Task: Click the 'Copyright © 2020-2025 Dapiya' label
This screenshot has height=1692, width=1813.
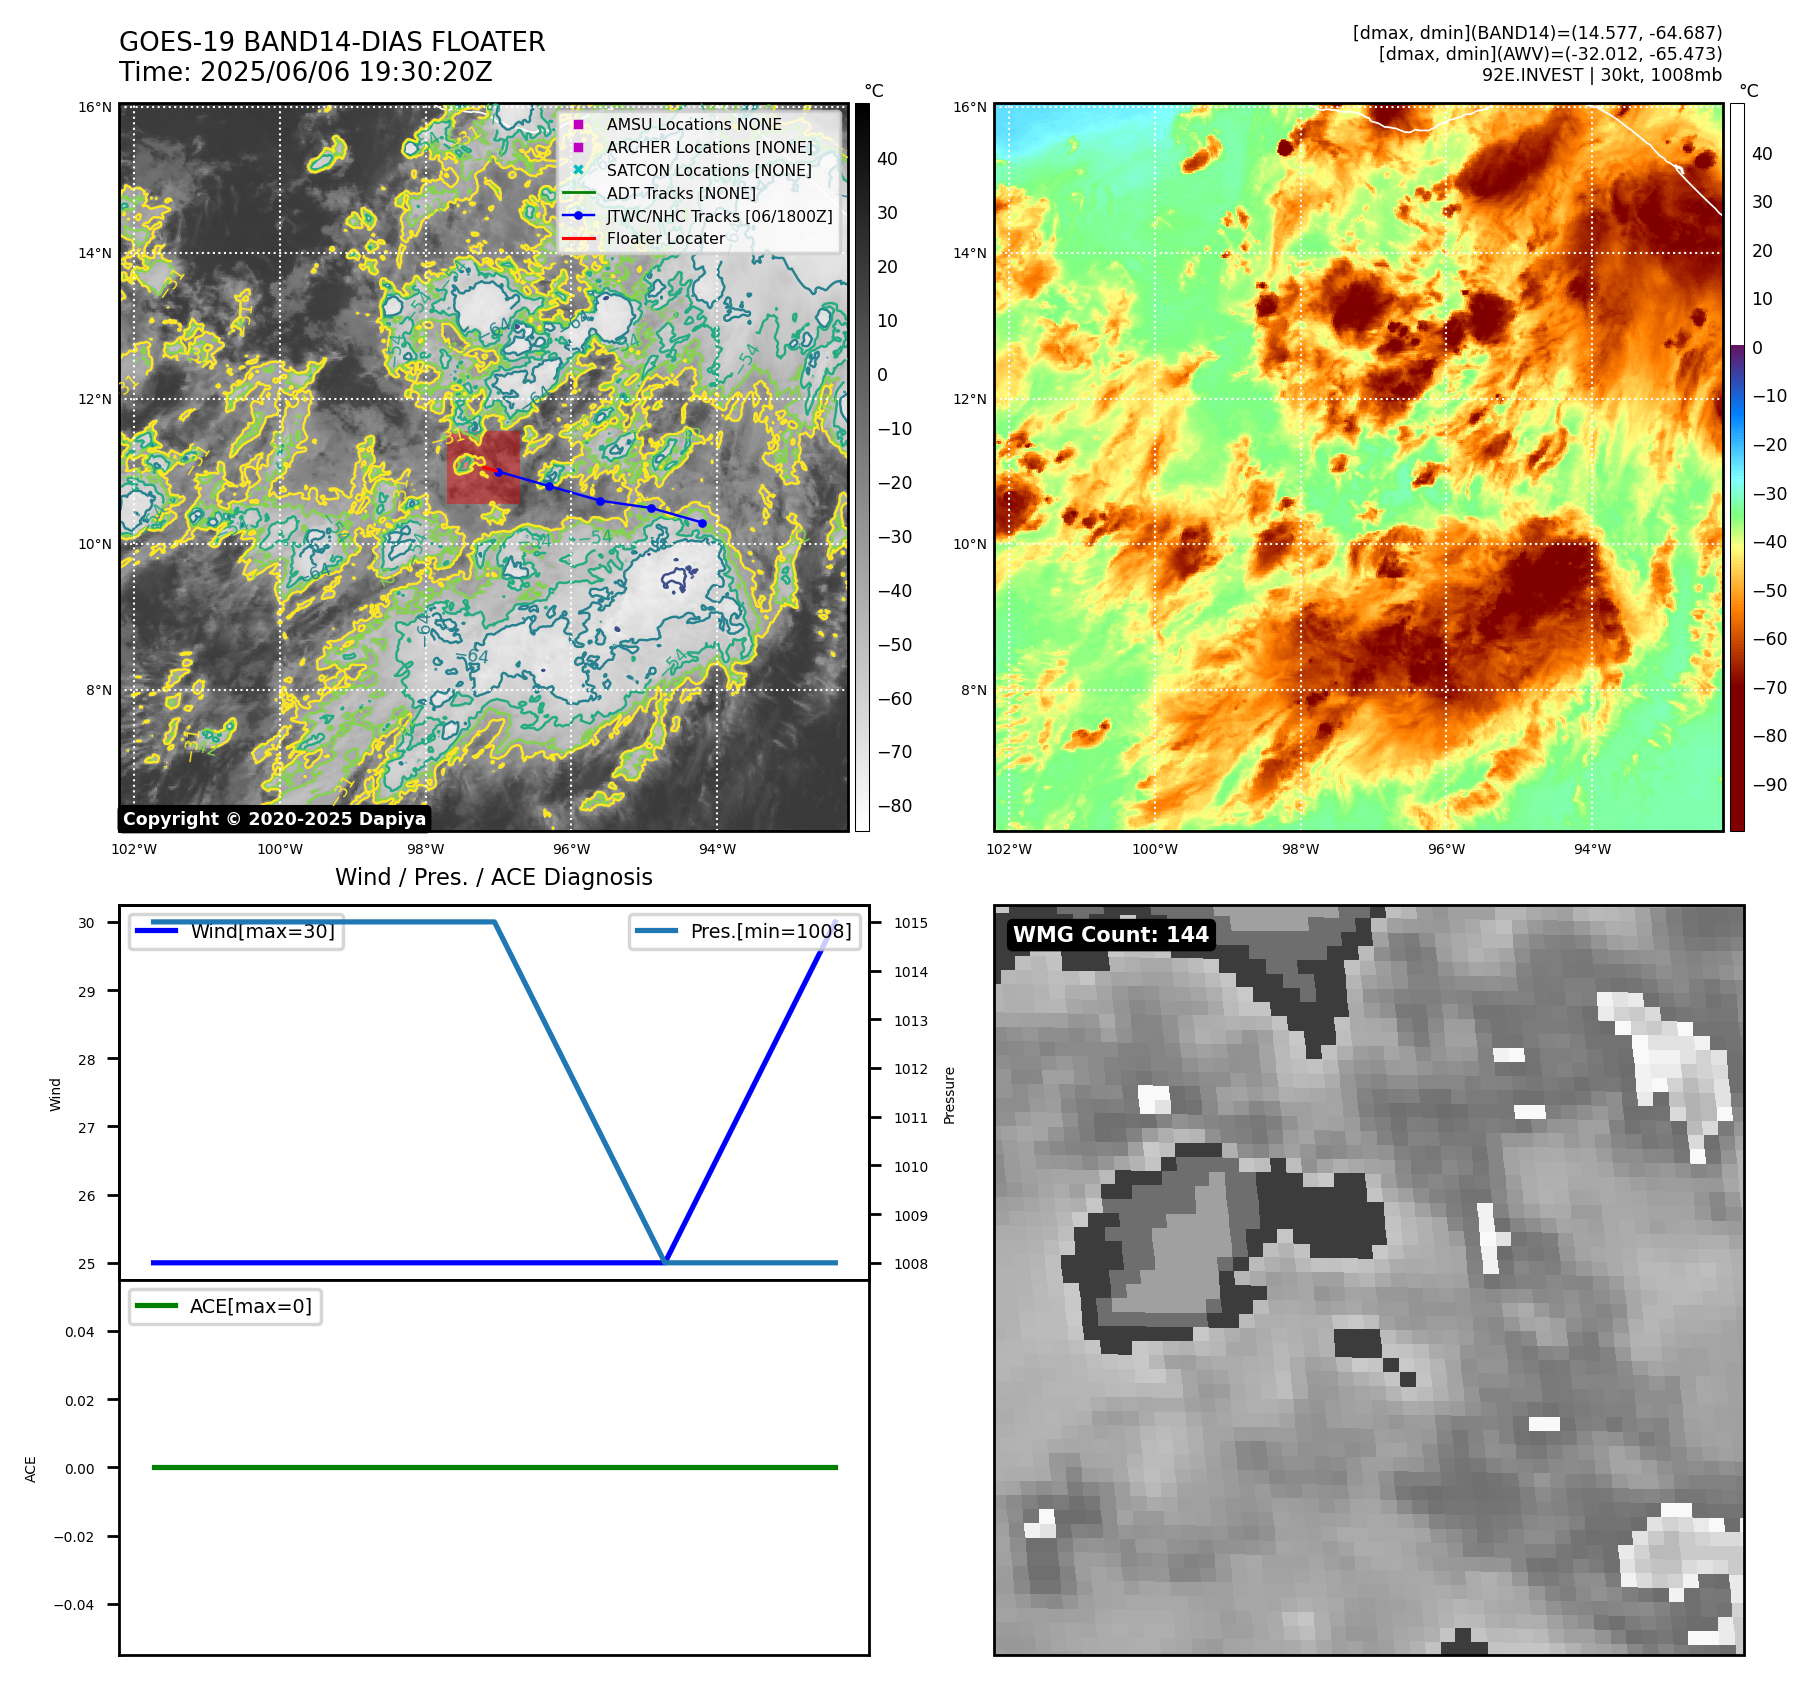Action: click(x=275, y=819)
